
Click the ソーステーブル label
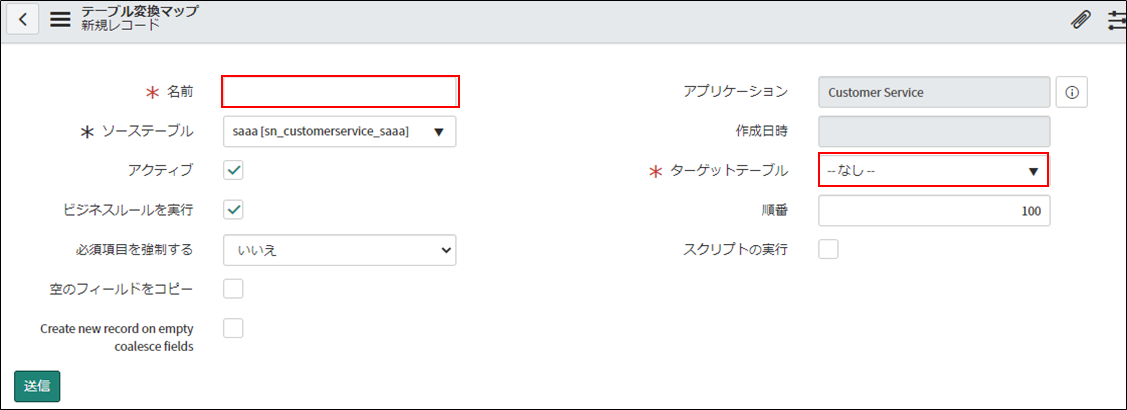click(148, 131)
